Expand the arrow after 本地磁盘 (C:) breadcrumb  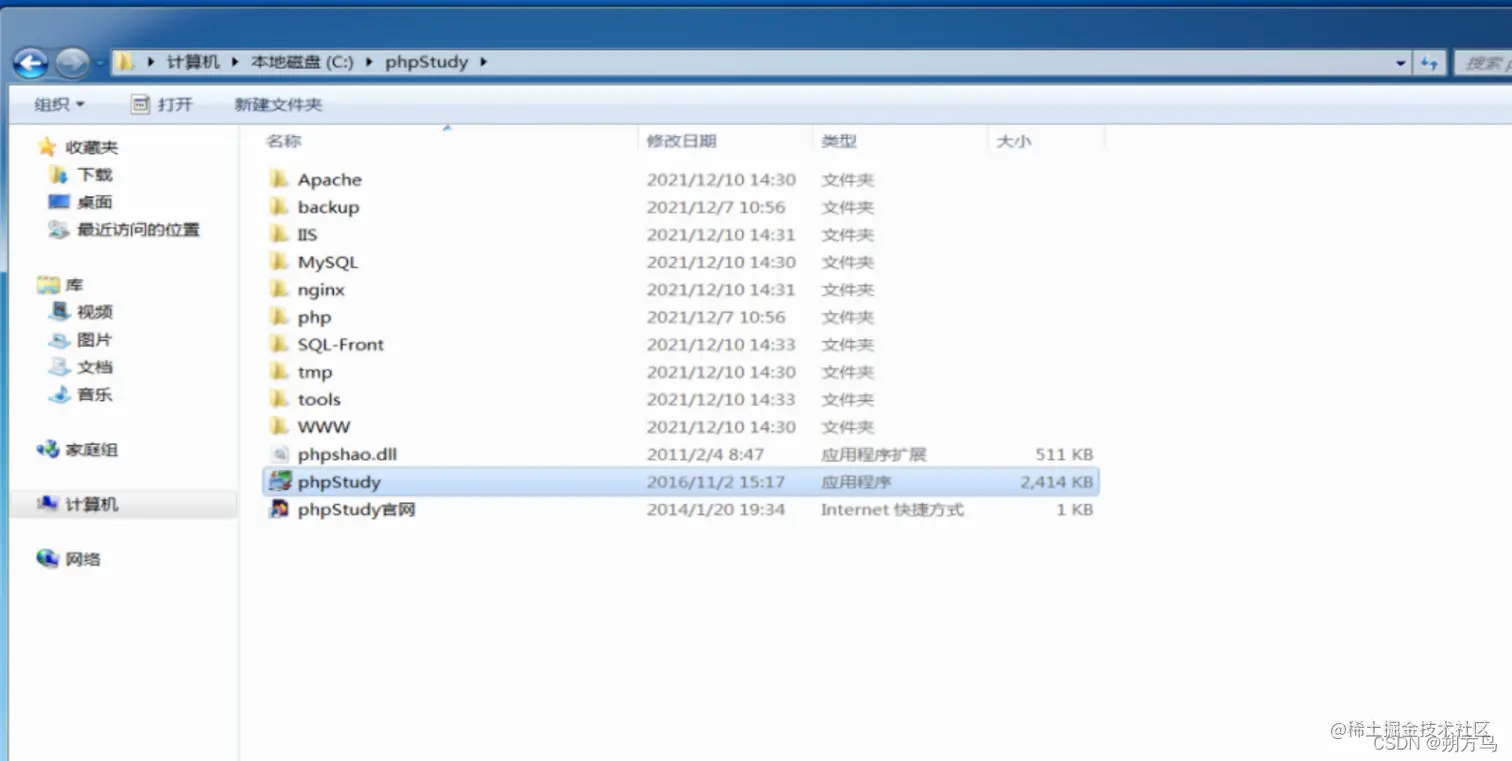click(x=369, y=62)
